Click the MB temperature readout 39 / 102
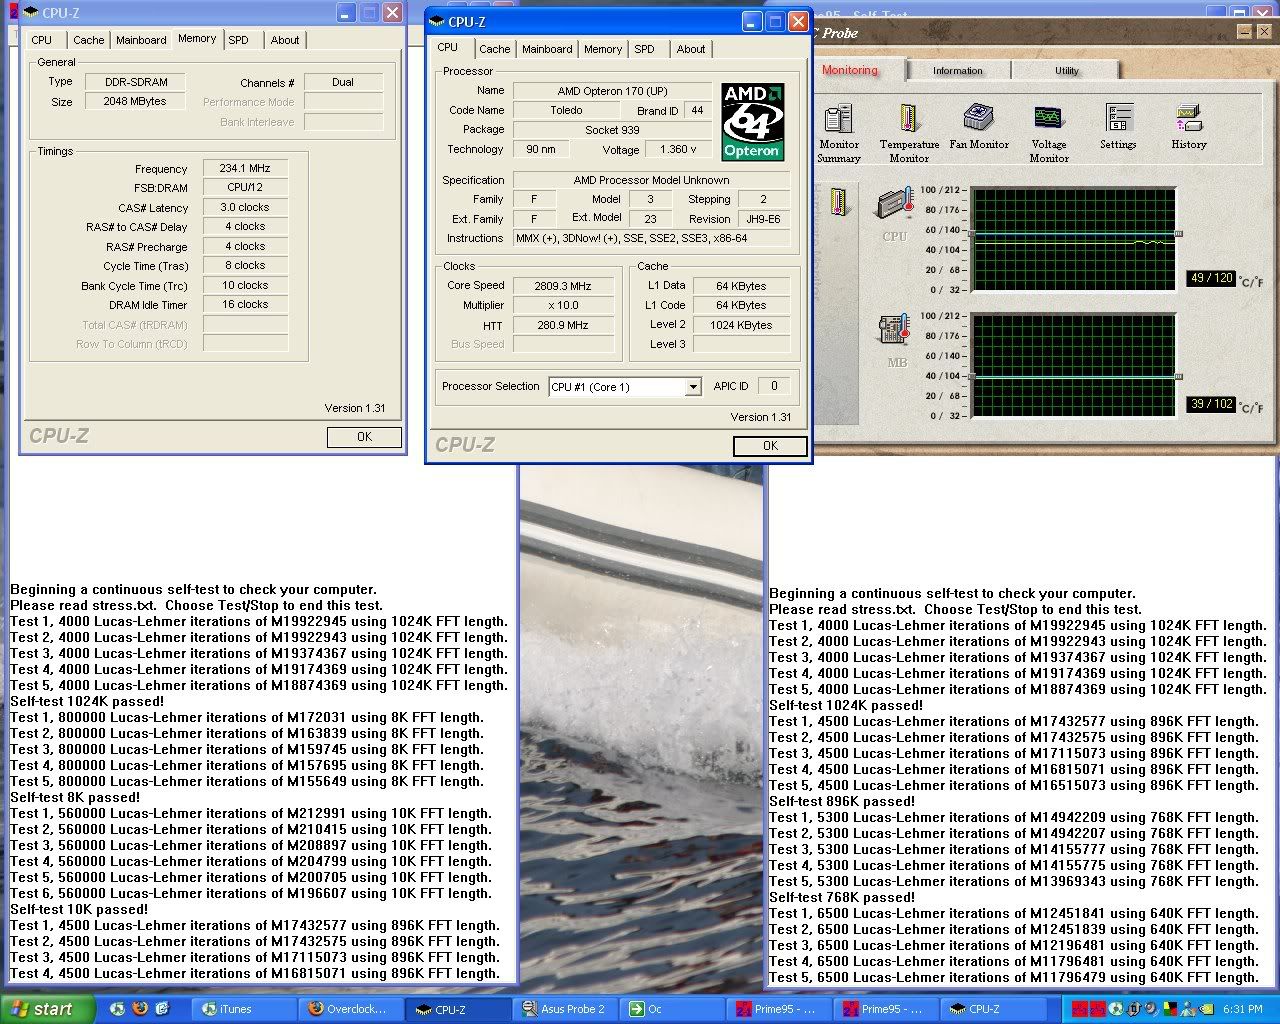Screen dimensions: 1280x1024 point(1211,404)
